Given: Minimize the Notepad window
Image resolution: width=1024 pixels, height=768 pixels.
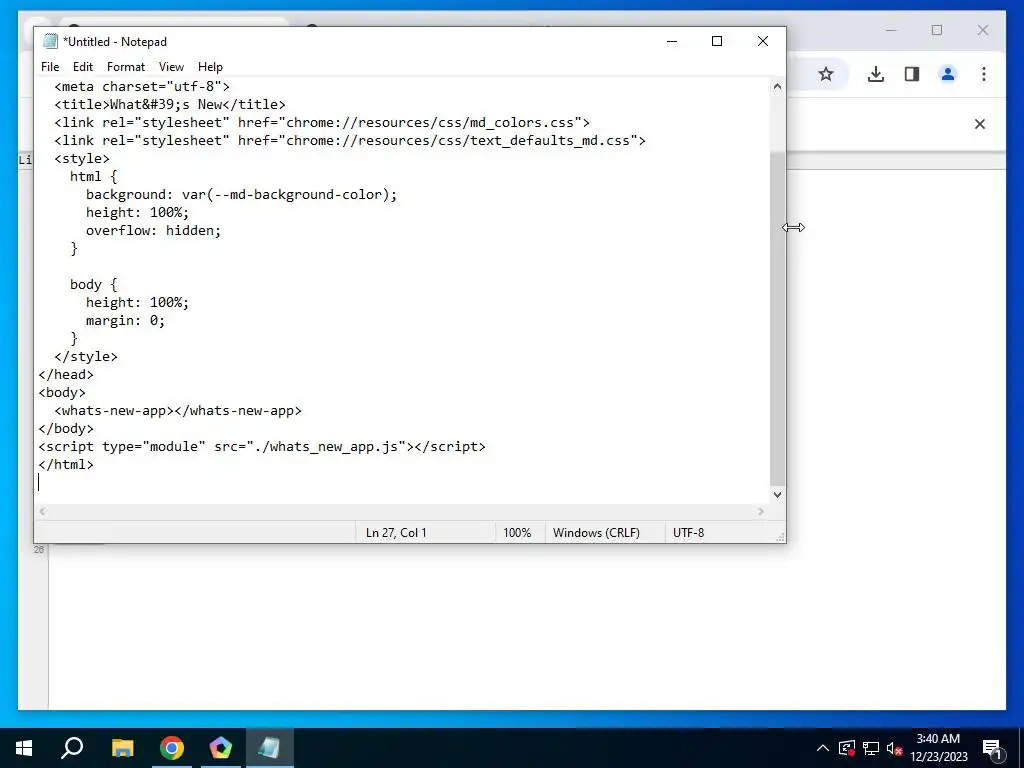Looking at the screenshot, I should [x=672, y=41].
